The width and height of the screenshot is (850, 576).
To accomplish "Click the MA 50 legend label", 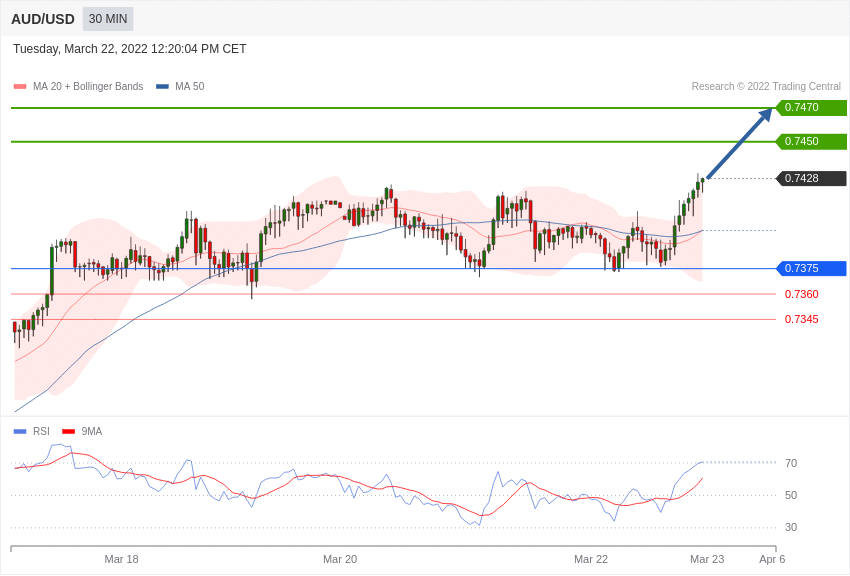I will pyautogui.click(x=190, y=86).
